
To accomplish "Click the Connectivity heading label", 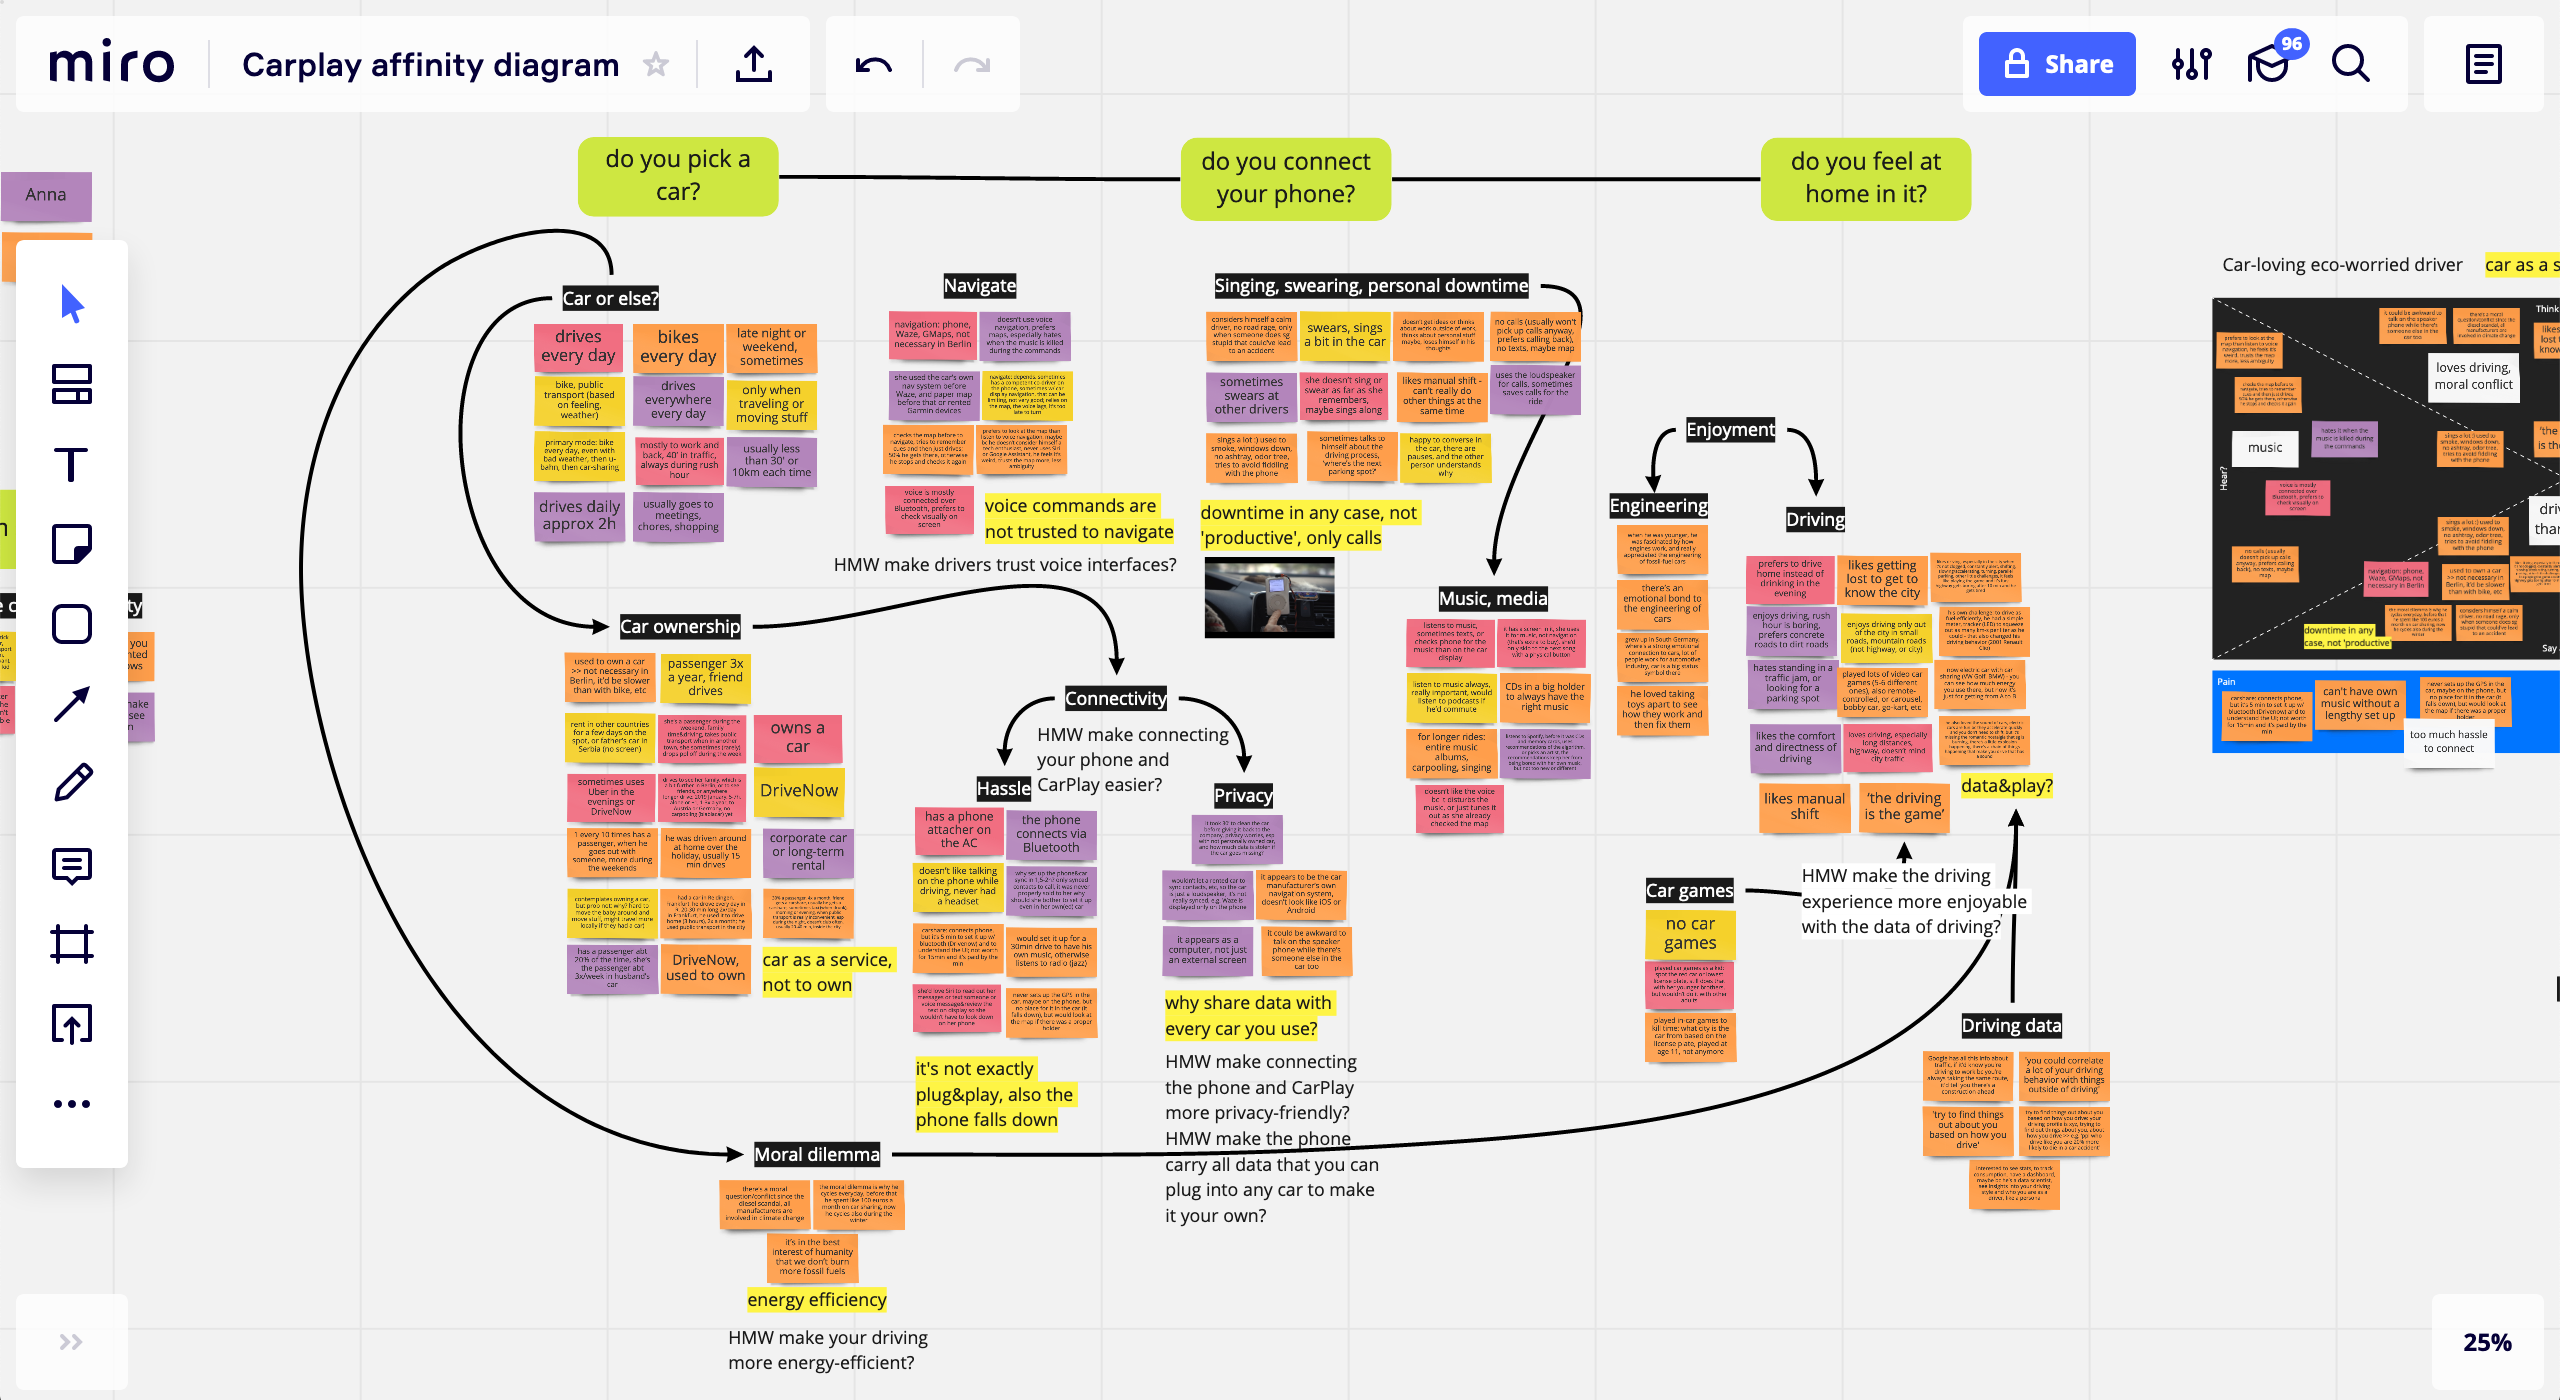I will (1115, 699).
